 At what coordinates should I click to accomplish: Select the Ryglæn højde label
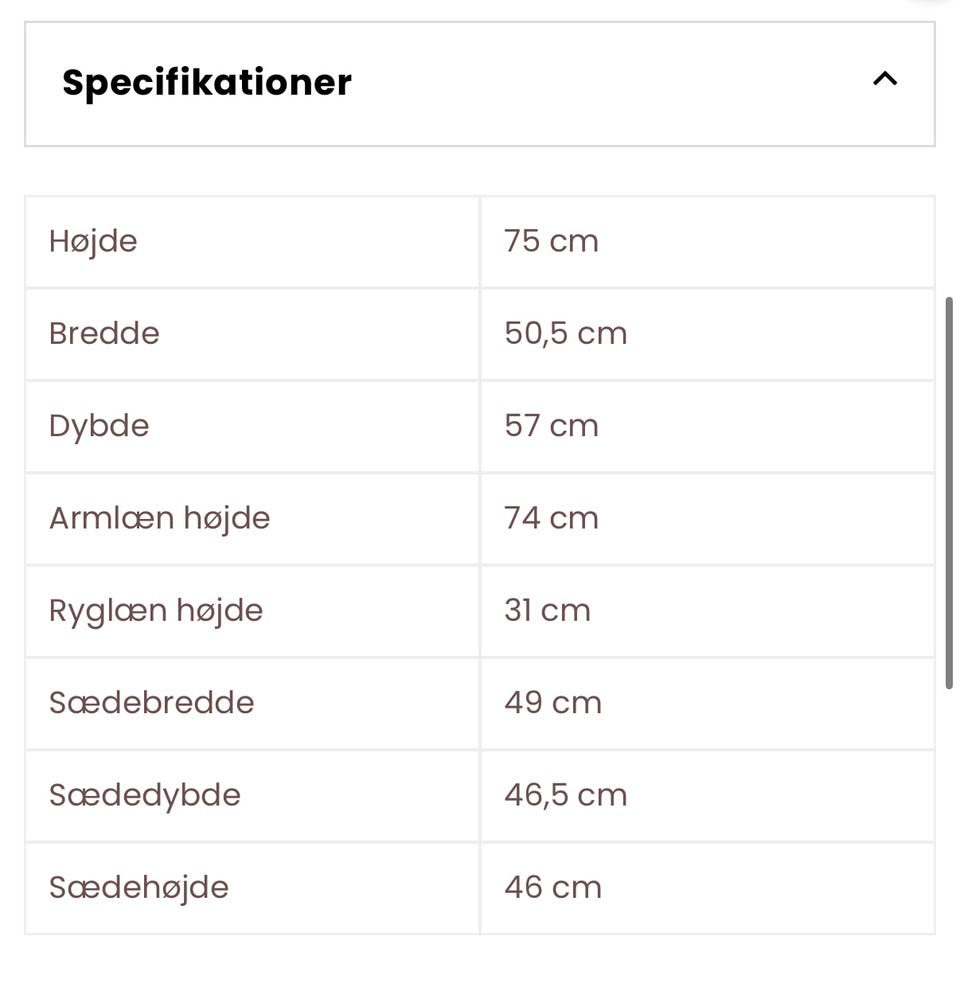tap(156, 610)
